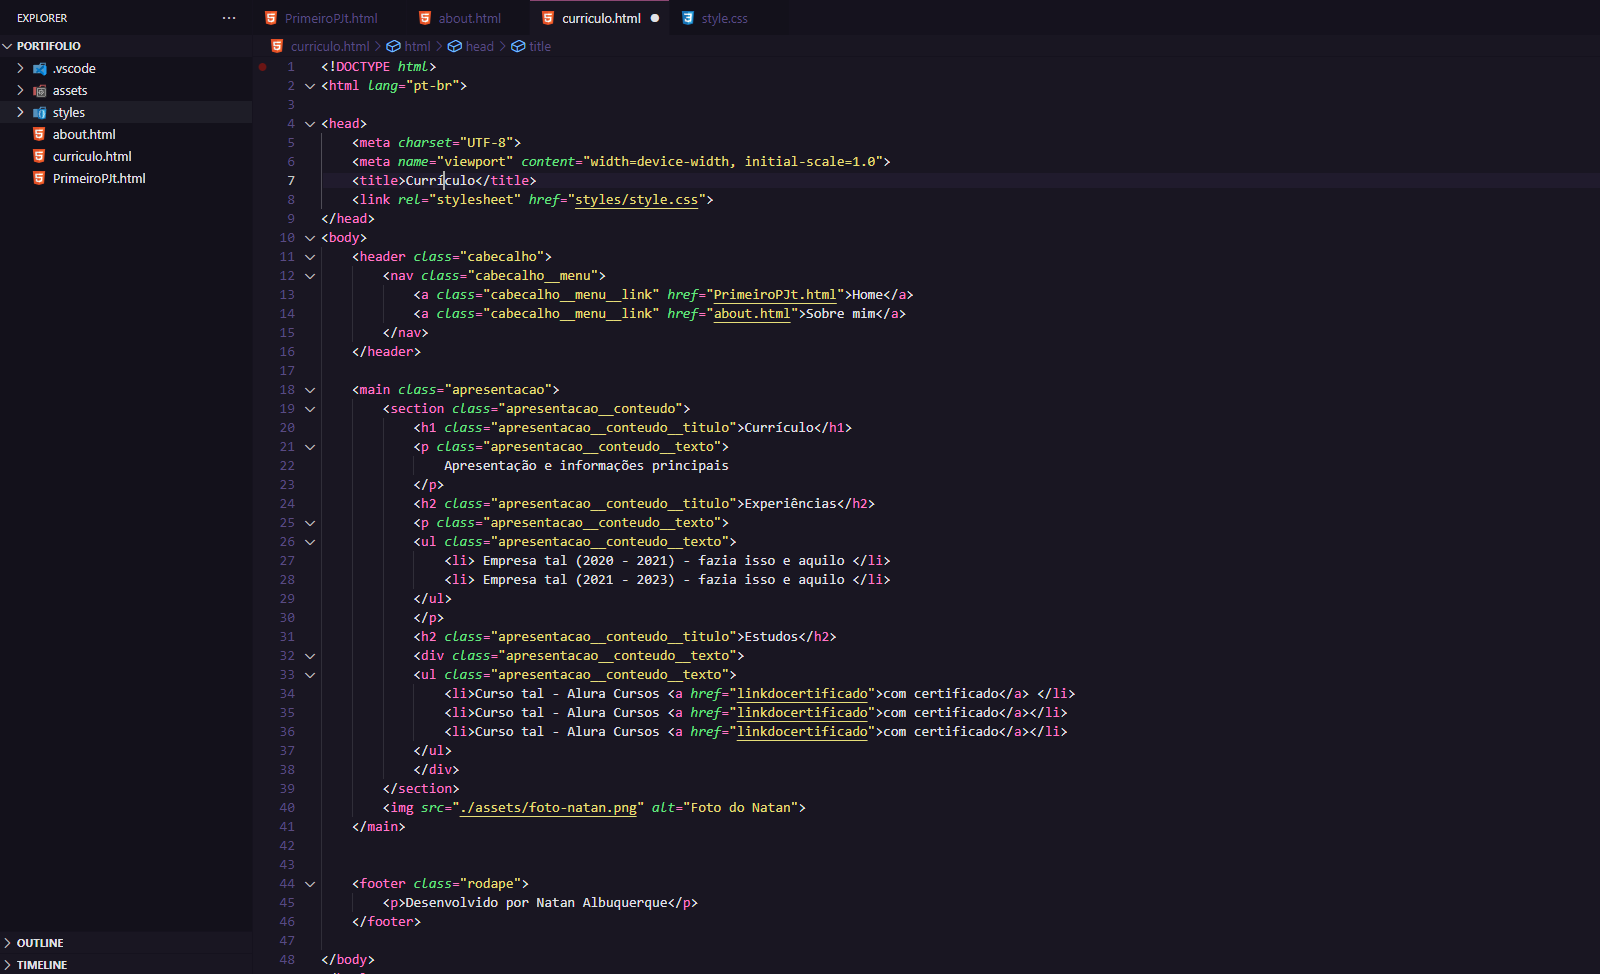Click line number 7 in gutter
This screenshot has width=1600, height=974.
coord(291,181)
